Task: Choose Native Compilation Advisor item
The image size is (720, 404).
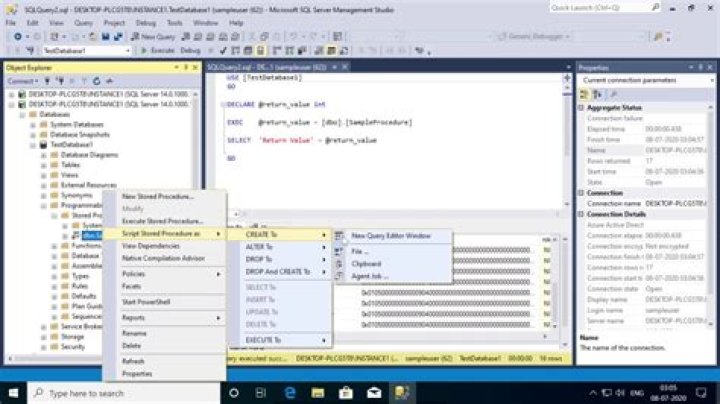Action: pyautogui.click(x=163, y=258)
